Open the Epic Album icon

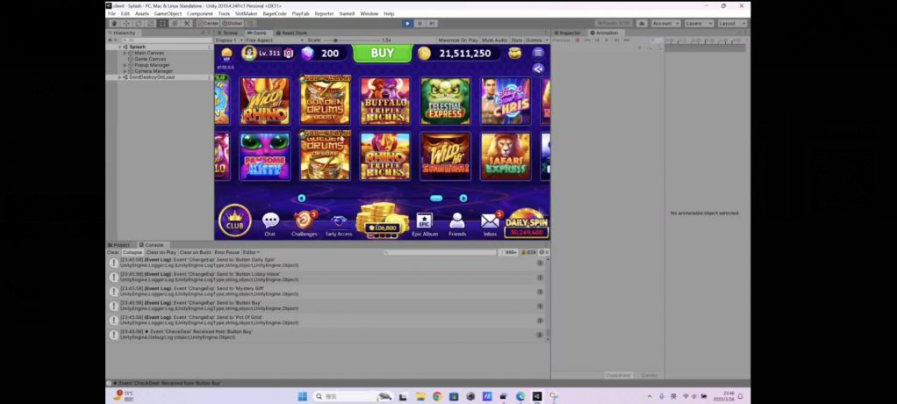[x=424, y=221]
